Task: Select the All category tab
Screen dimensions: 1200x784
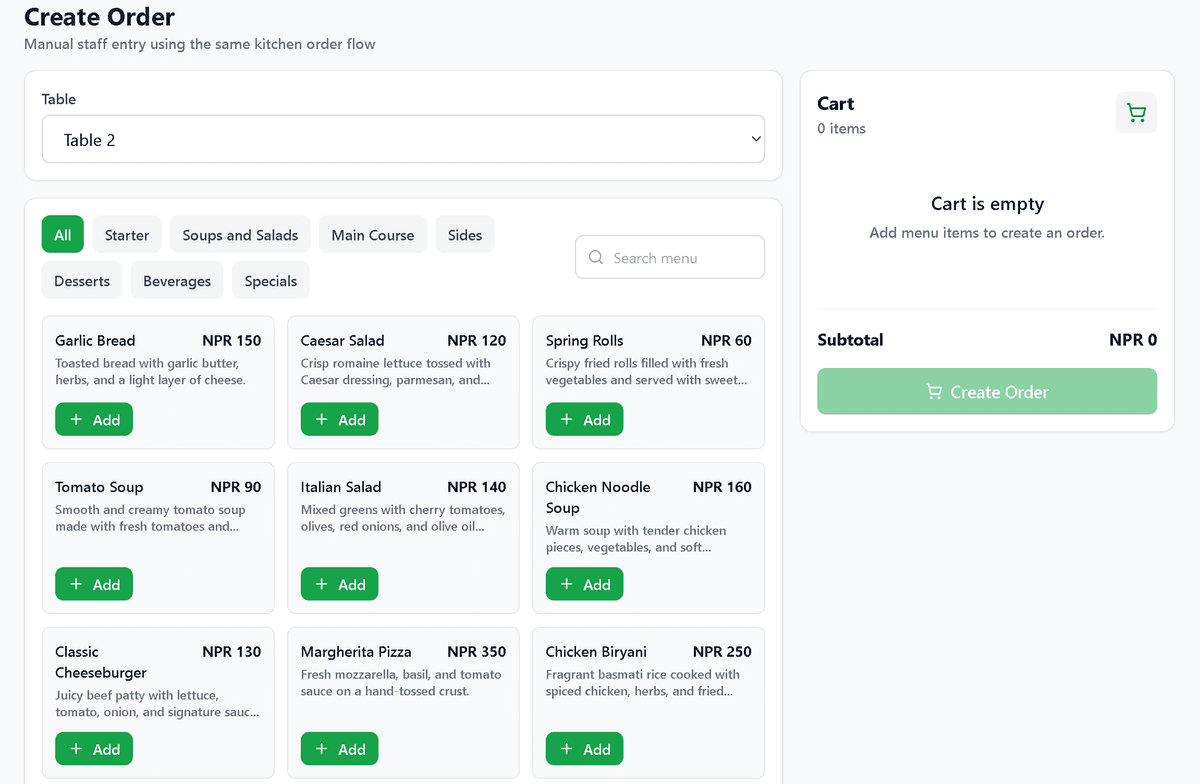Action: point(63,235)
